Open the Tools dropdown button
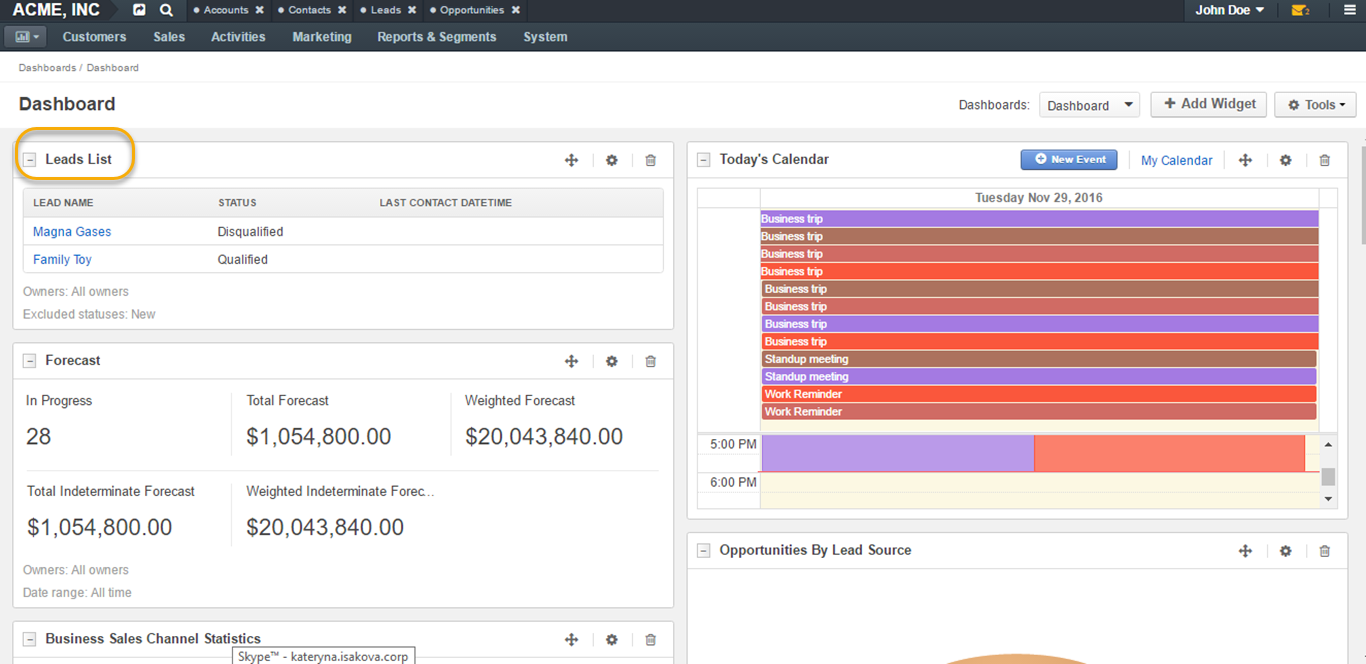 [x=1315, y=105]
